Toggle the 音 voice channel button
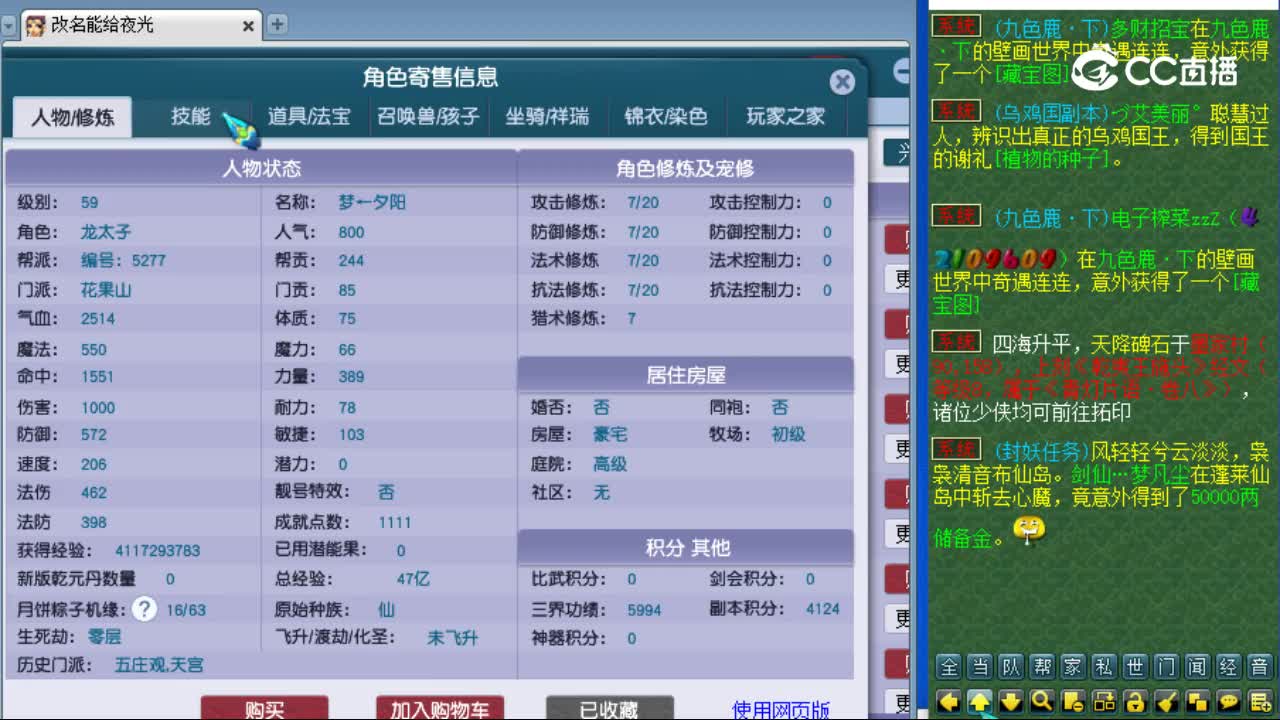1280x720 pixels. pos(1259,667)
